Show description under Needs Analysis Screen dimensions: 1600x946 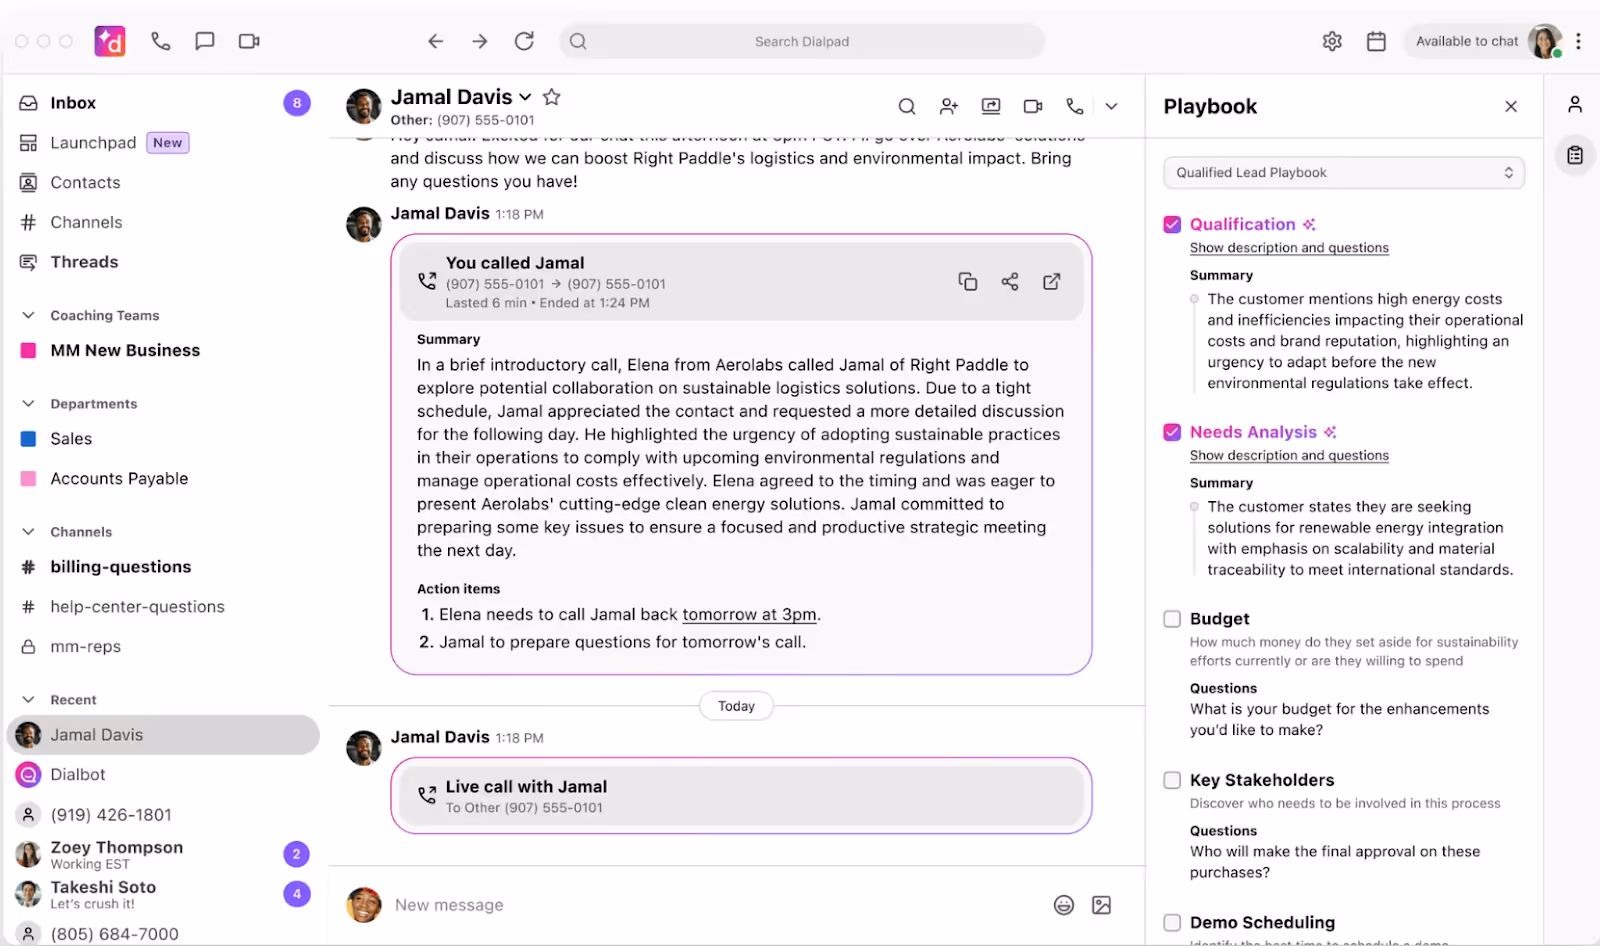(x=1289, y=456)
